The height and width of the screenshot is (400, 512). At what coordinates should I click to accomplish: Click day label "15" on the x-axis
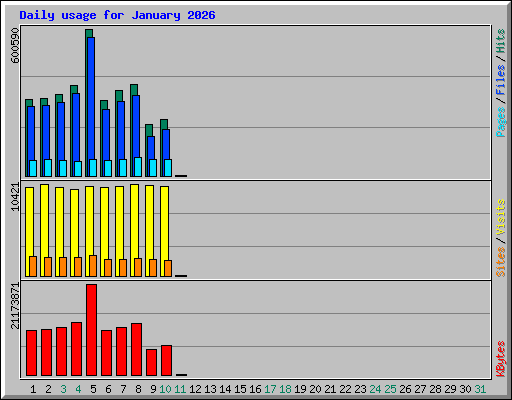240,389
